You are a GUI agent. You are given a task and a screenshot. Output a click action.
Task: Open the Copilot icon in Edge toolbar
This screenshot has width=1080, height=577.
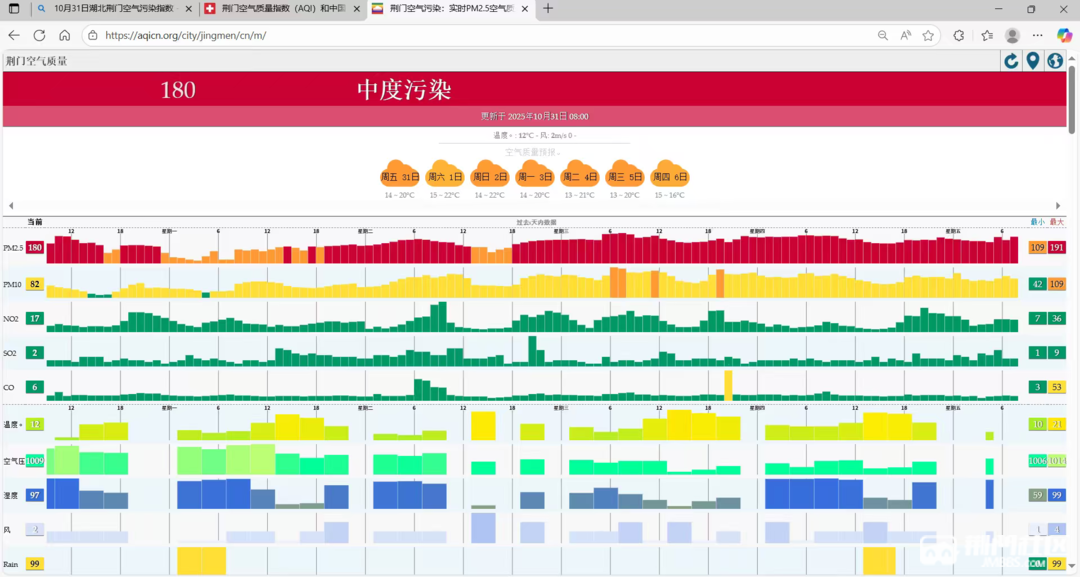pos(1064,35)
